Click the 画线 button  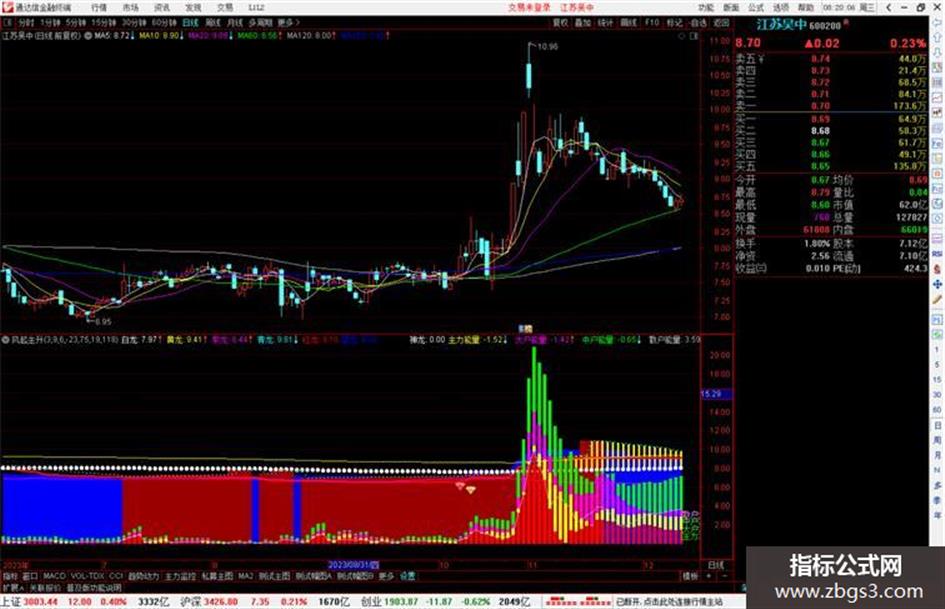[629, 22]
